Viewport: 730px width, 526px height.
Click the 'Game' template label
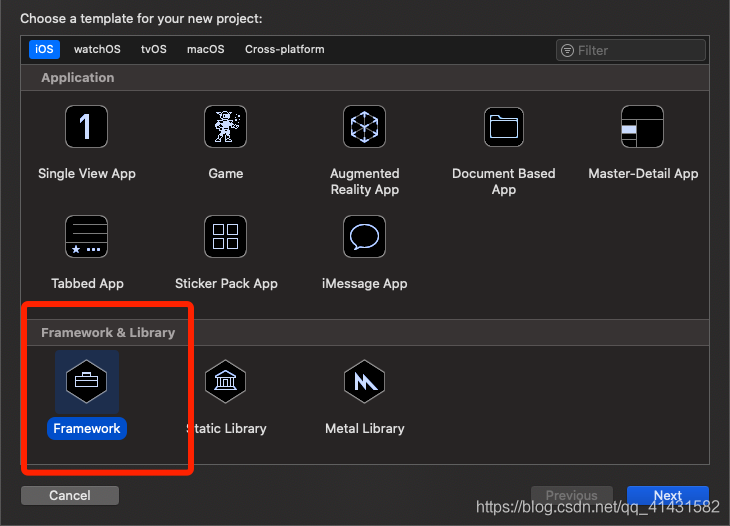click(226, 174)
